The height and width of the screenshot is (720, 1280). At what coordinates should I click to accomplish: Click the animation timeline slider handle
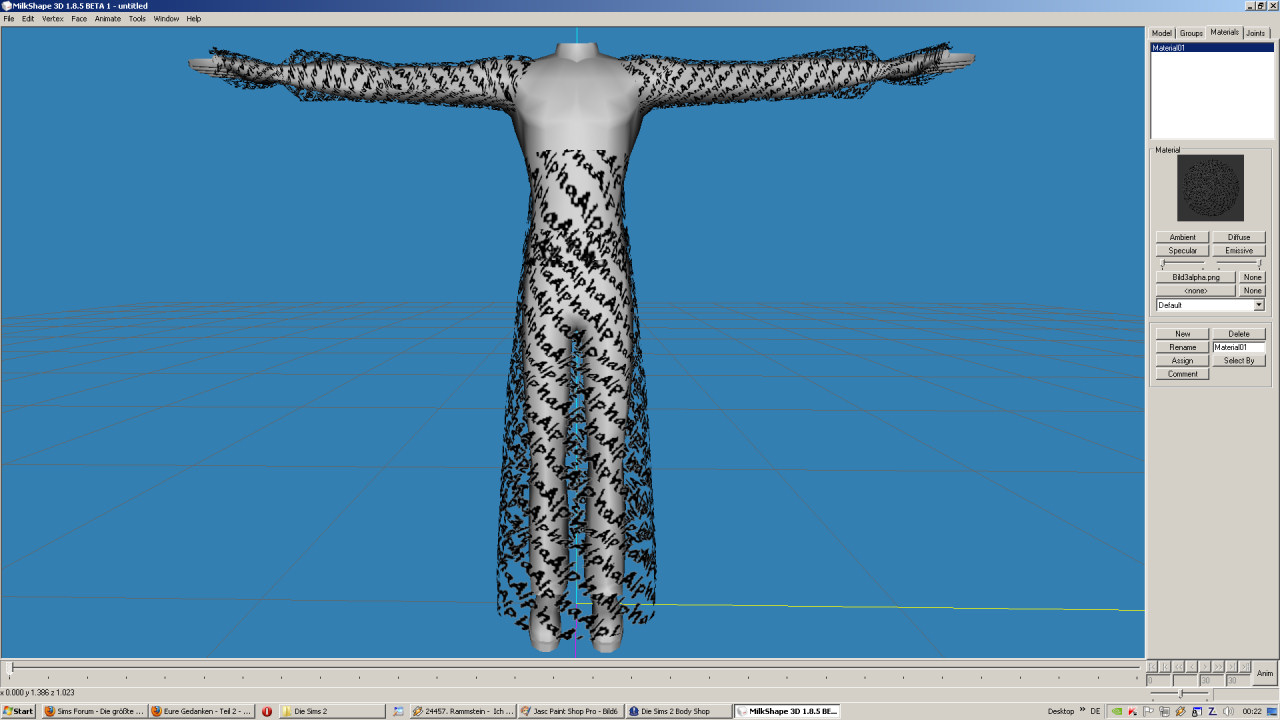12,667
